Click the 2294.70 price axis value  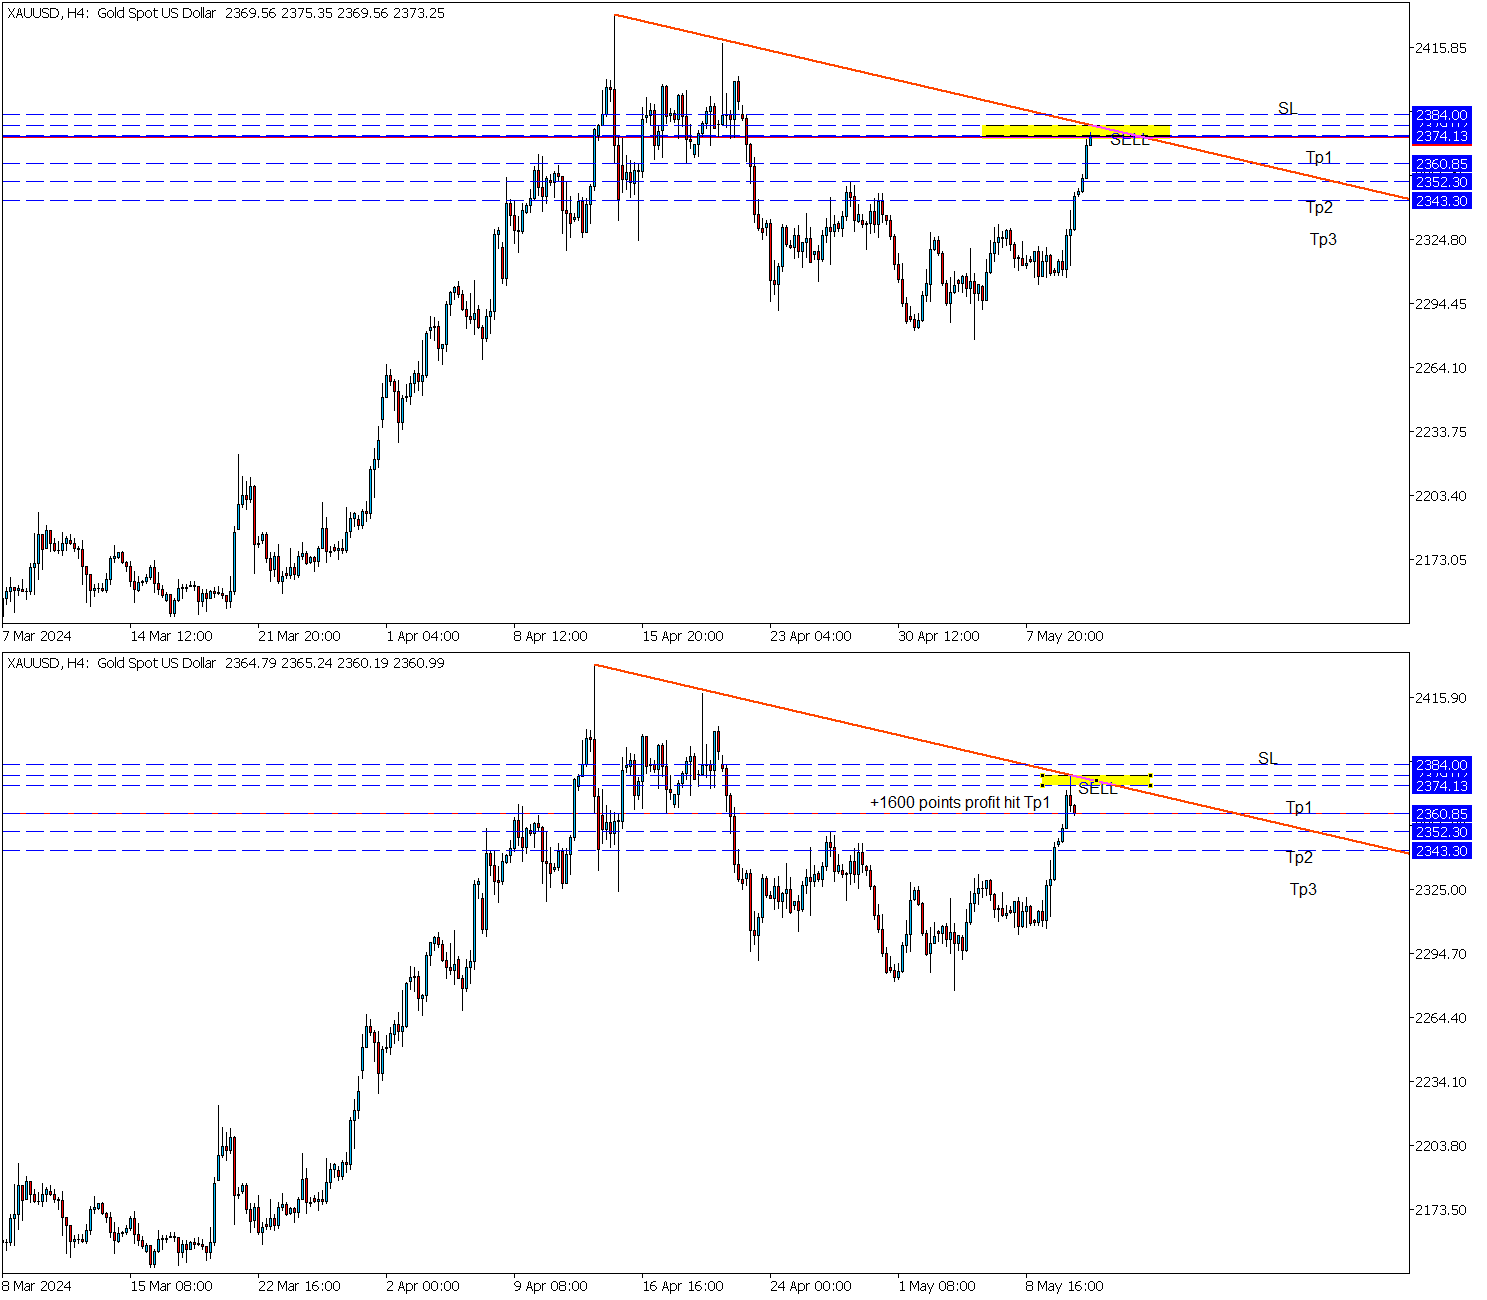(1441, 954)
